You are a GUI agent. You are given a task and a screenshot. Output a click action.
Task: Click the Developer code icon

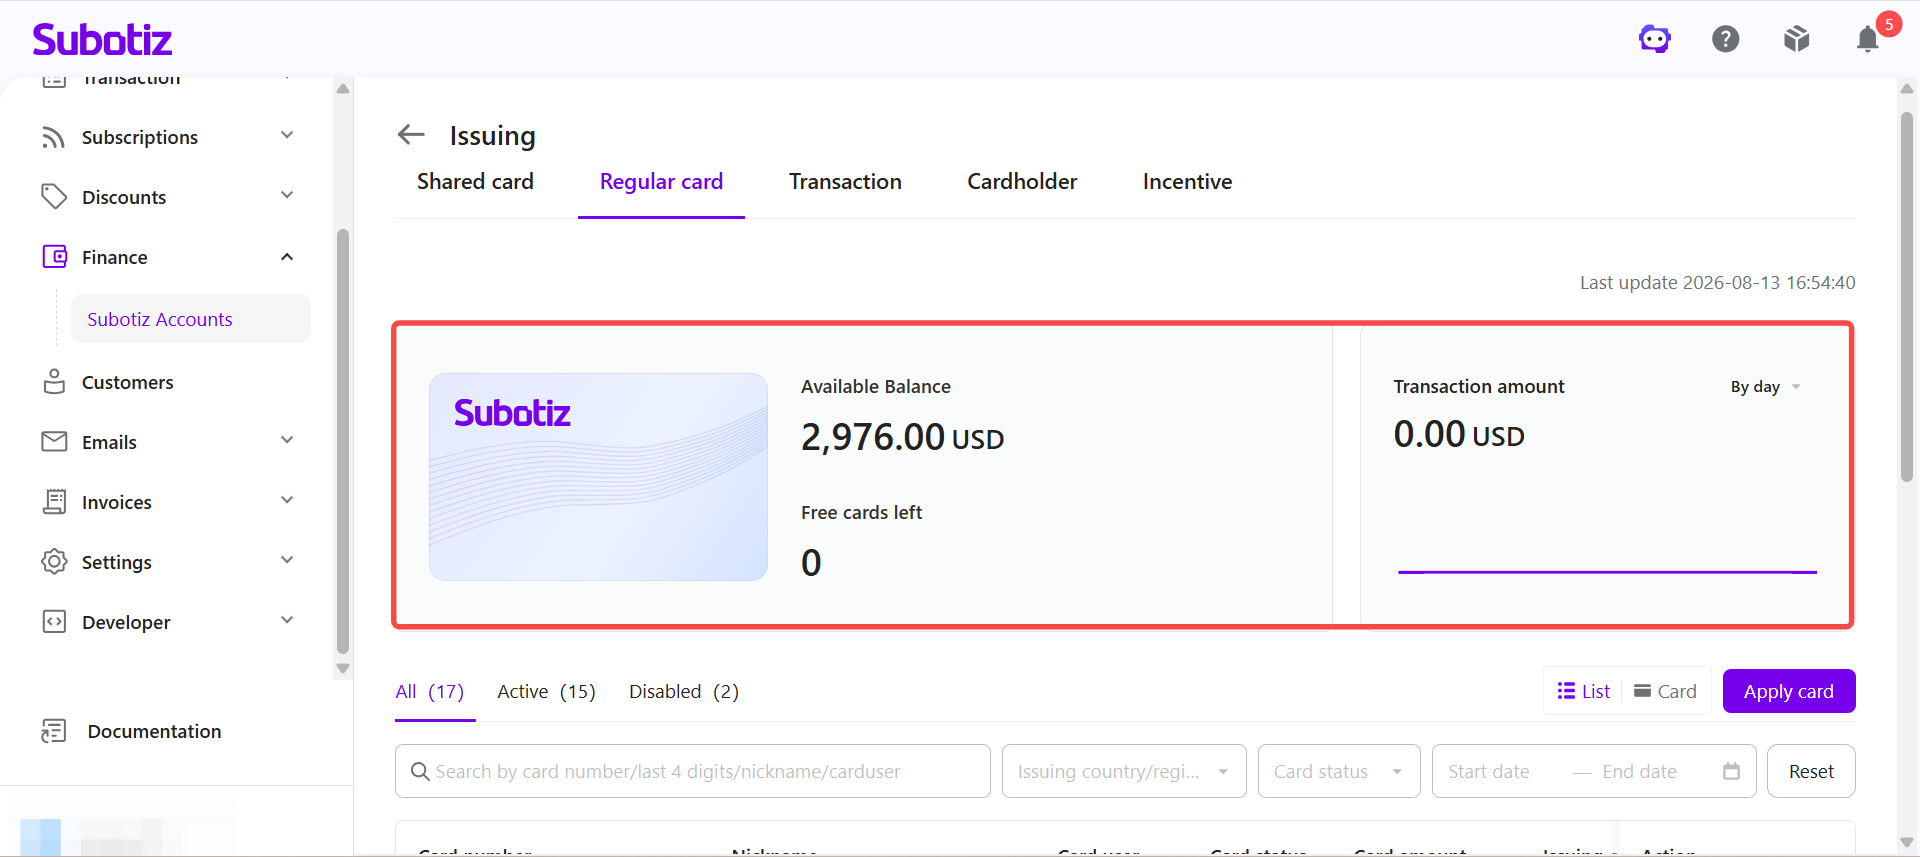pyautogui.click(x=54, y=622)
